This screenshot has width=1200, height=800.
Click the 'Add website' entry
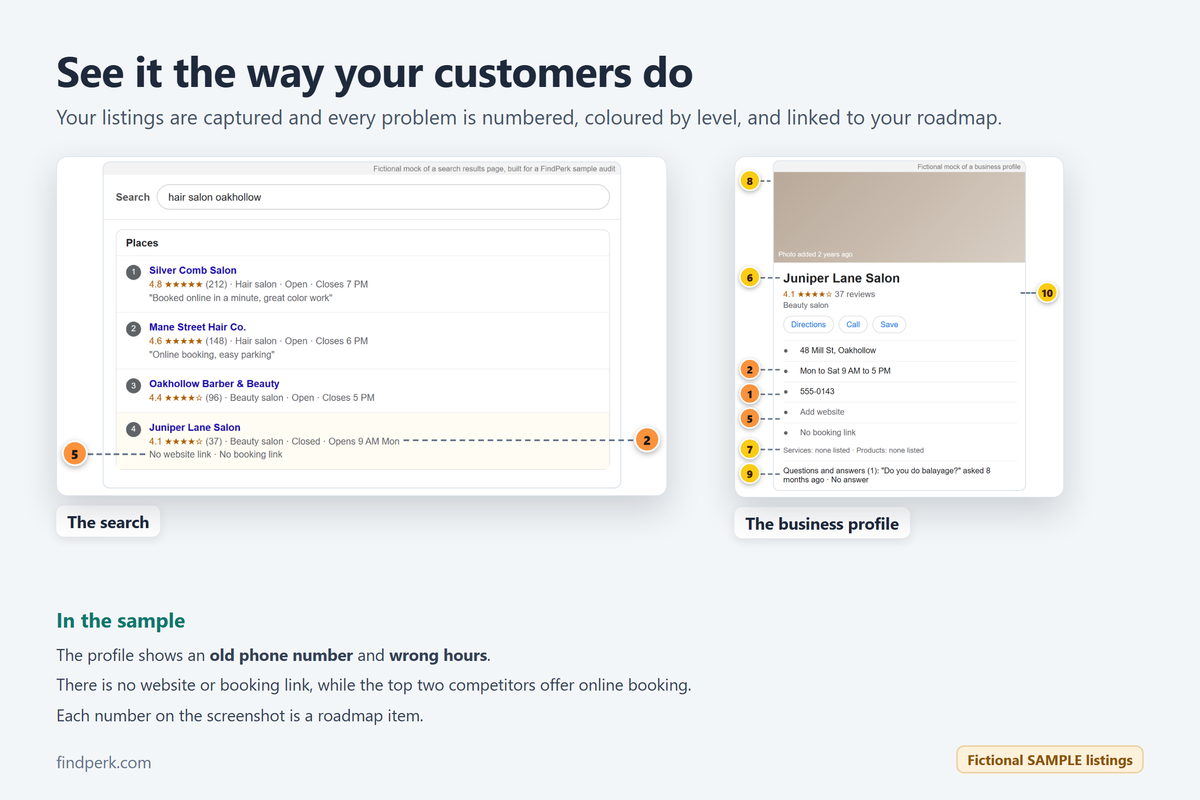pos(822,412)
